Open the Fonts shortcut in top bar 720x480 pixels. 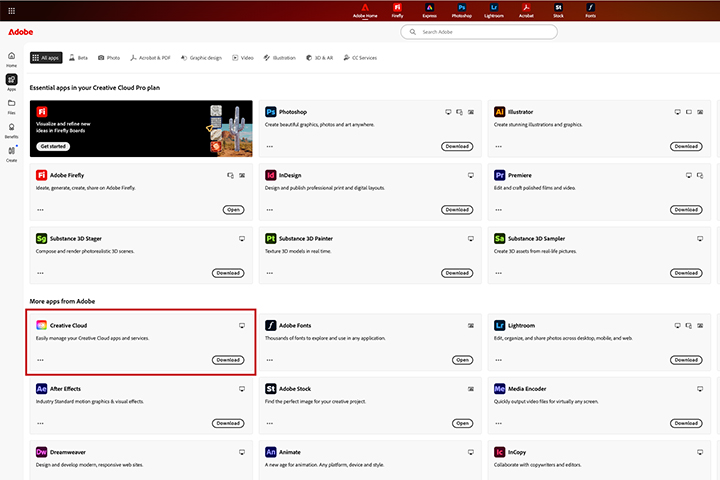click(x=591, y=10)
